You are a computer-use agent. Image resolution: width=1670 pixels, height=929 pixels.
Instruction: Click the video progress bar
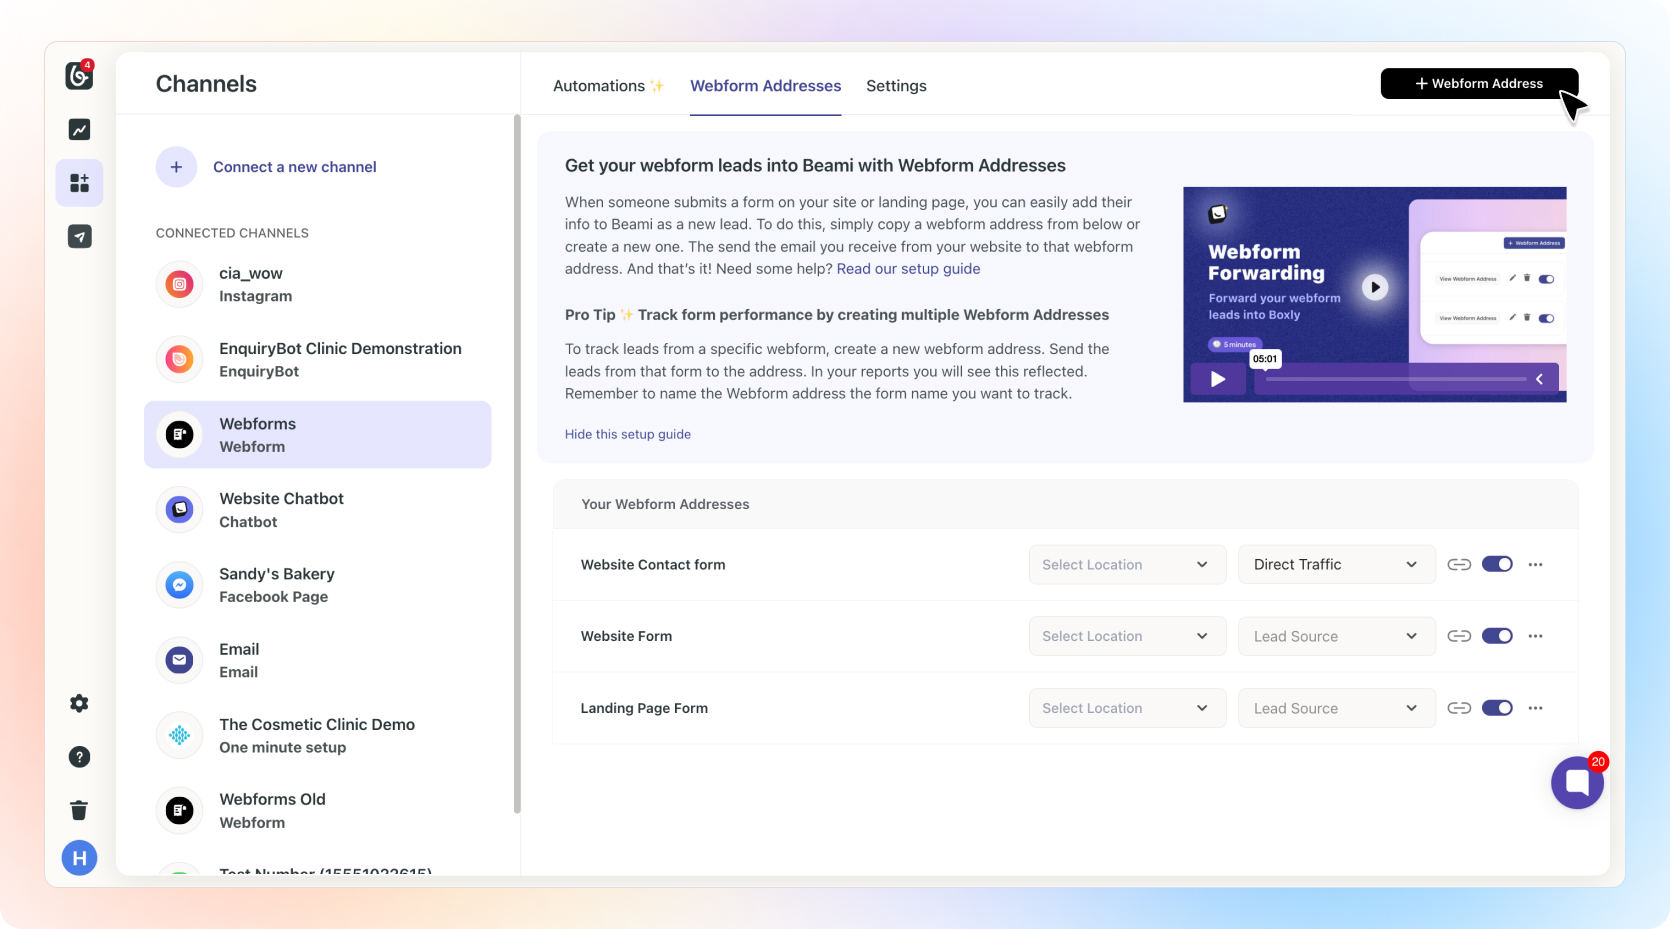click(1395, 379)
